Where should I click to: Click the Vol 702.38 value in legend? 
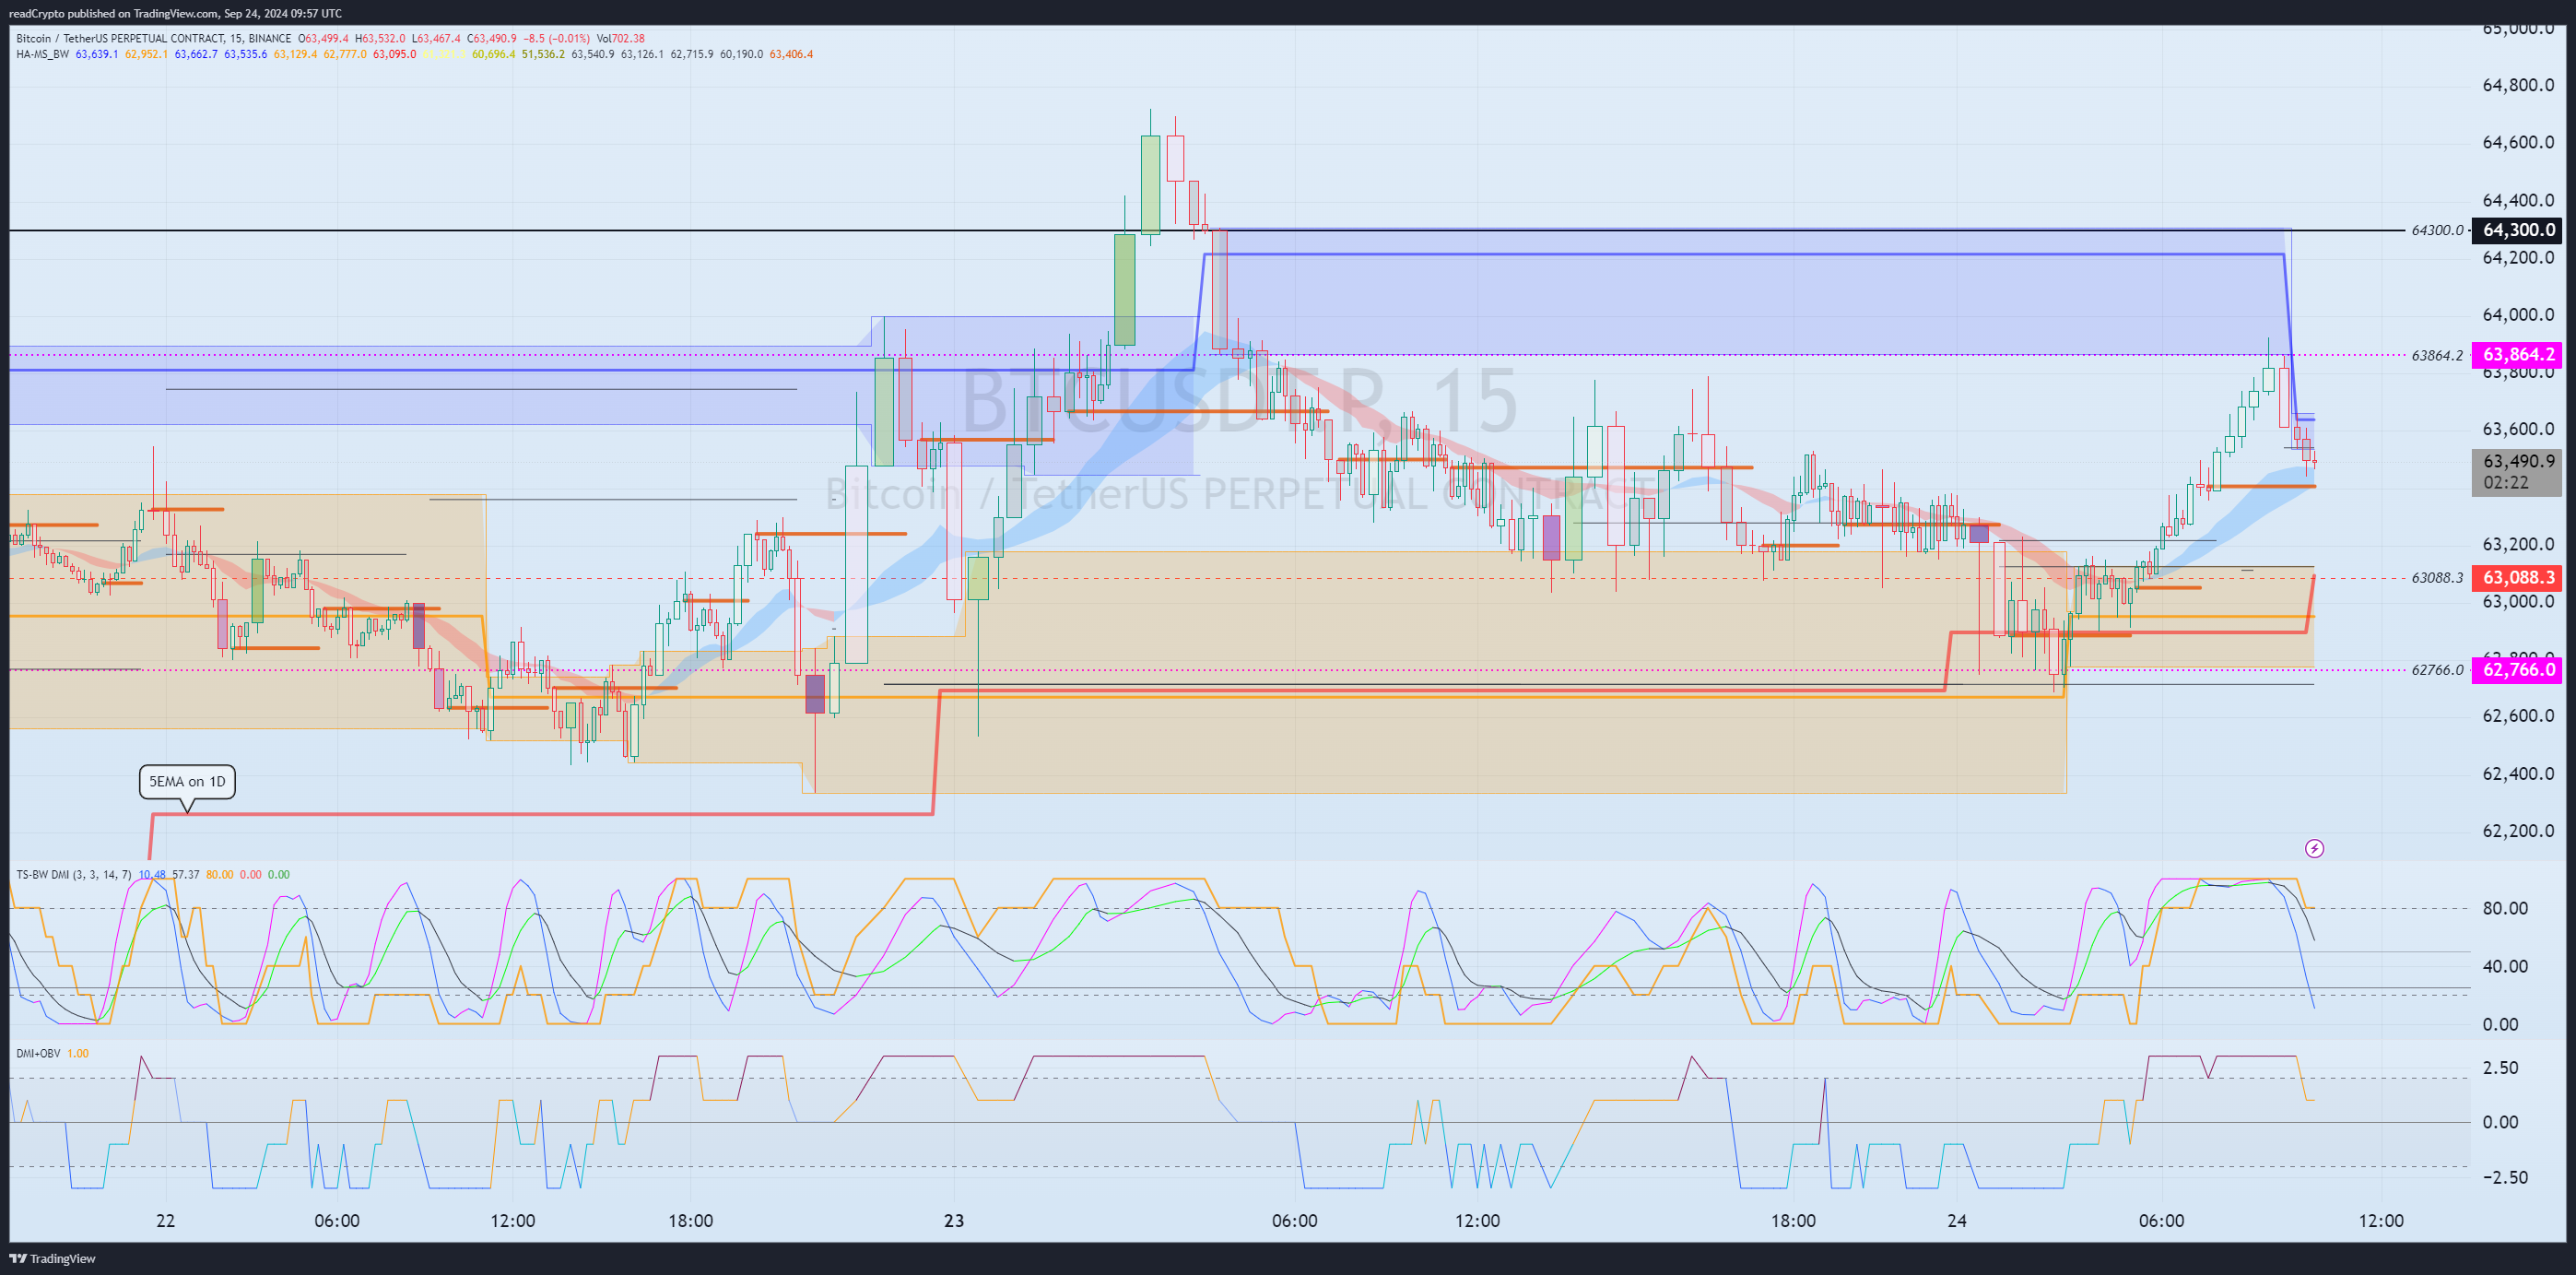pos(620,39)
